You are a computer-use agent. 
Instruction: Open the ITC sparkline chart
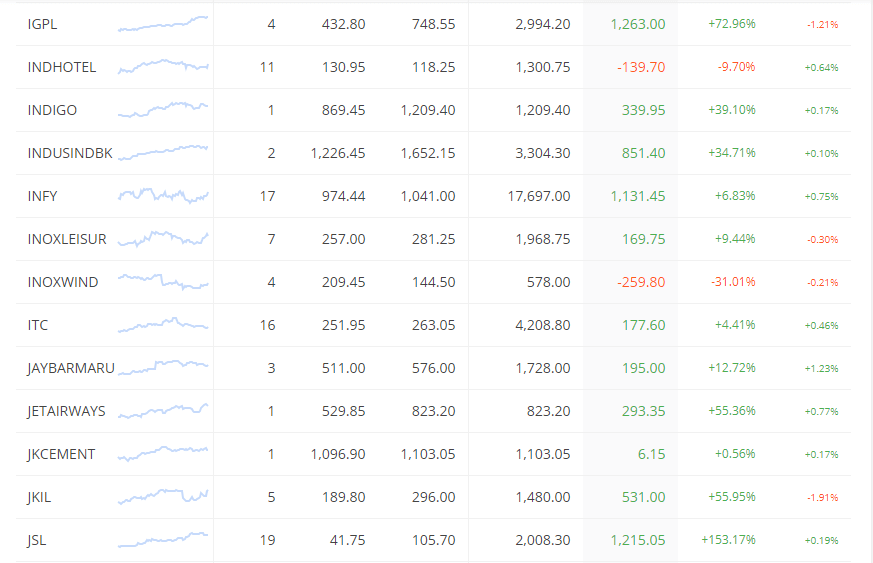click(x=163, y=325)
